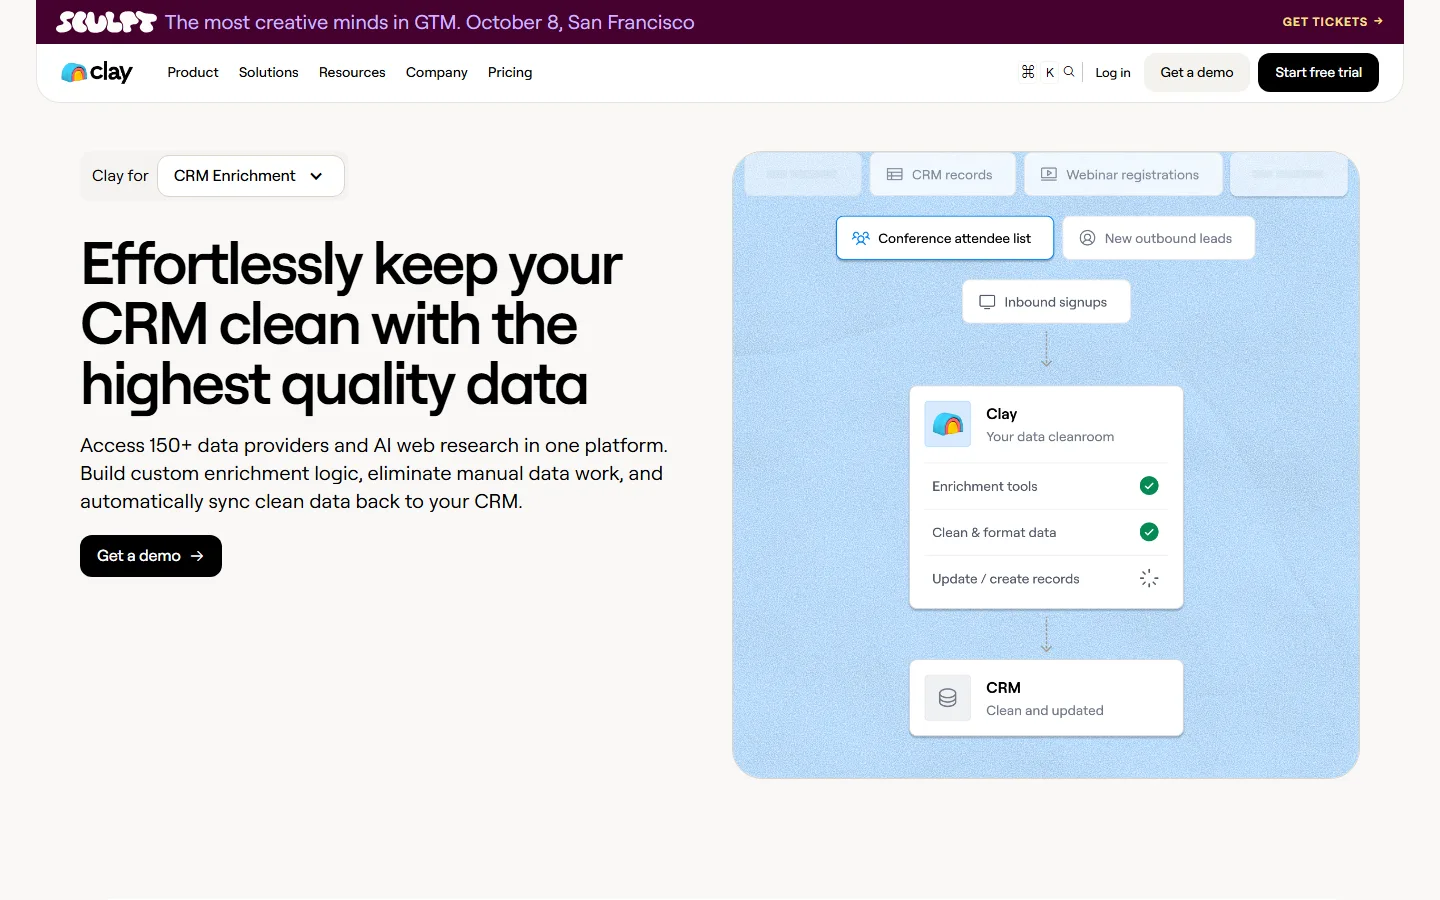
Task: Click the CRM records table icon
Action: tap(895, 174)
